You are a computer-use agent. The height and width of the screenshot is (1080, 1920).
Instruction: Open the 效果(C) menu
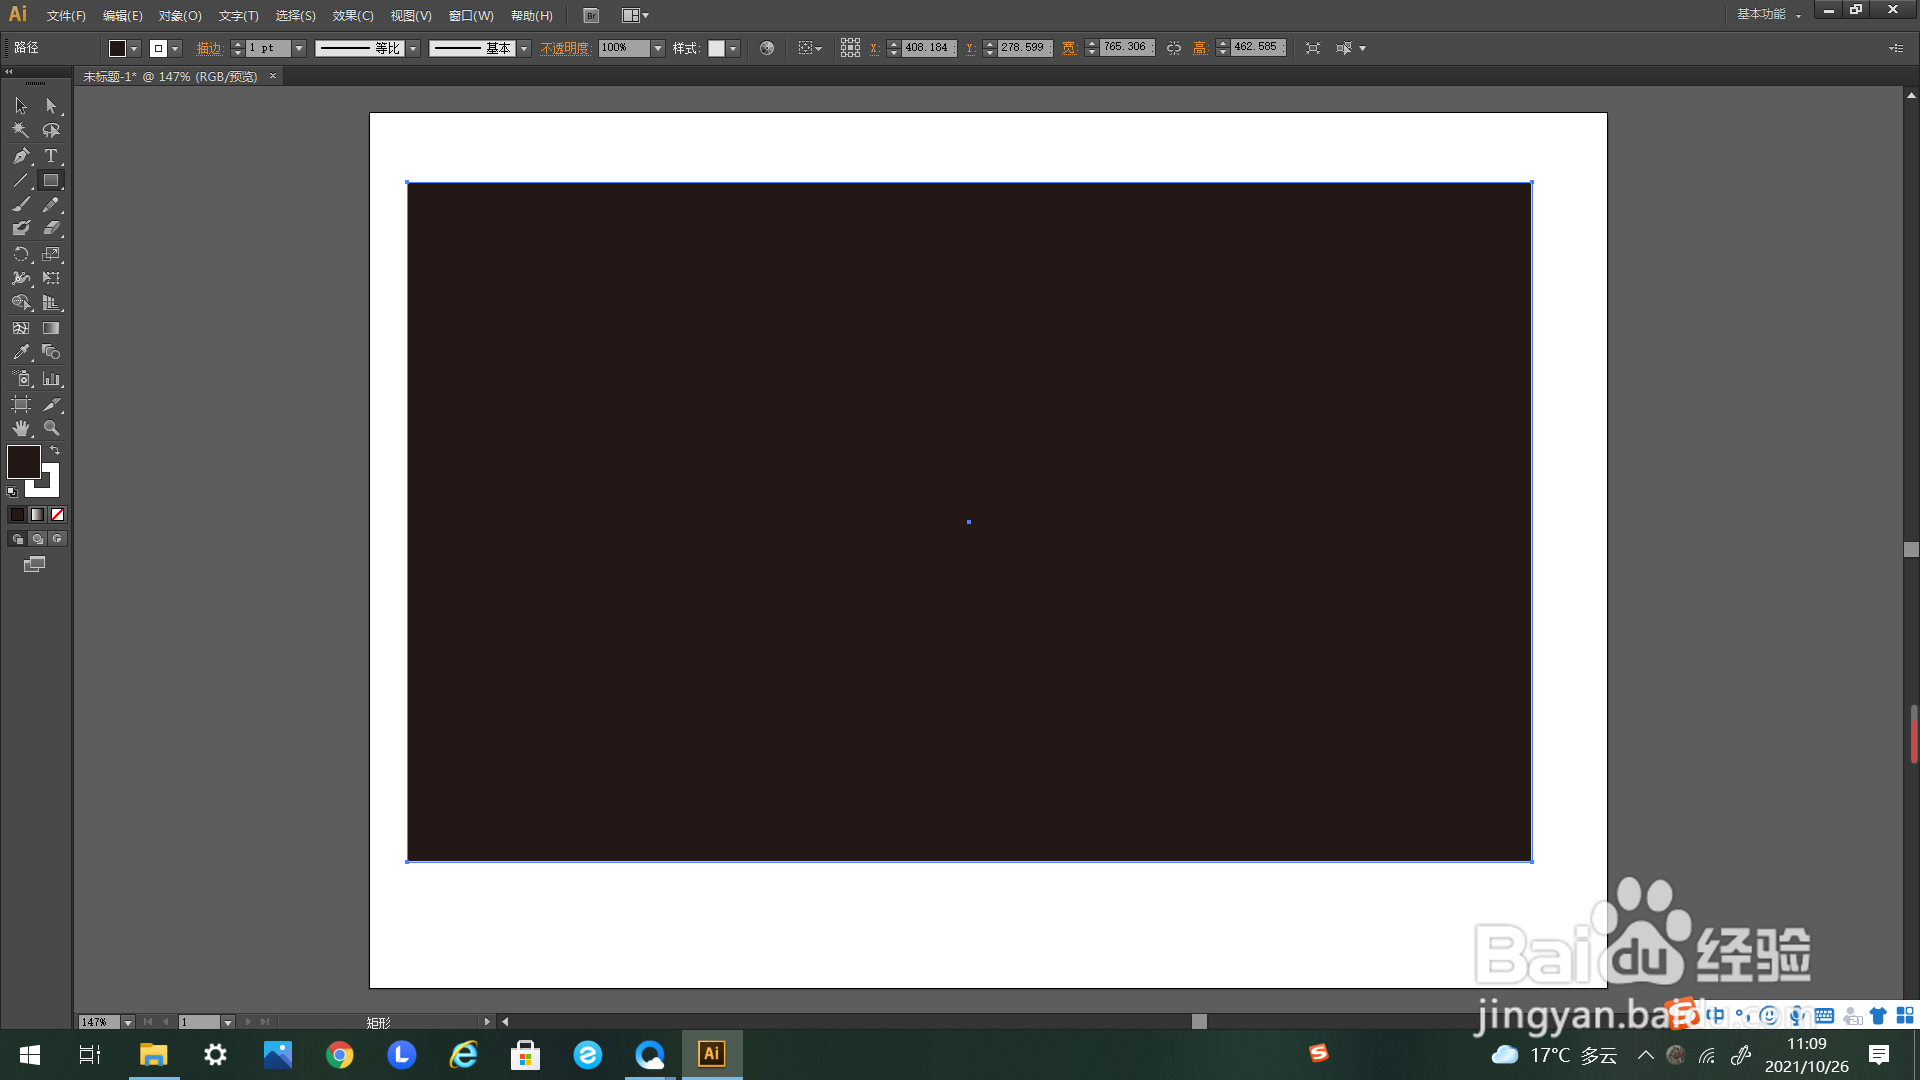point(353,16)
